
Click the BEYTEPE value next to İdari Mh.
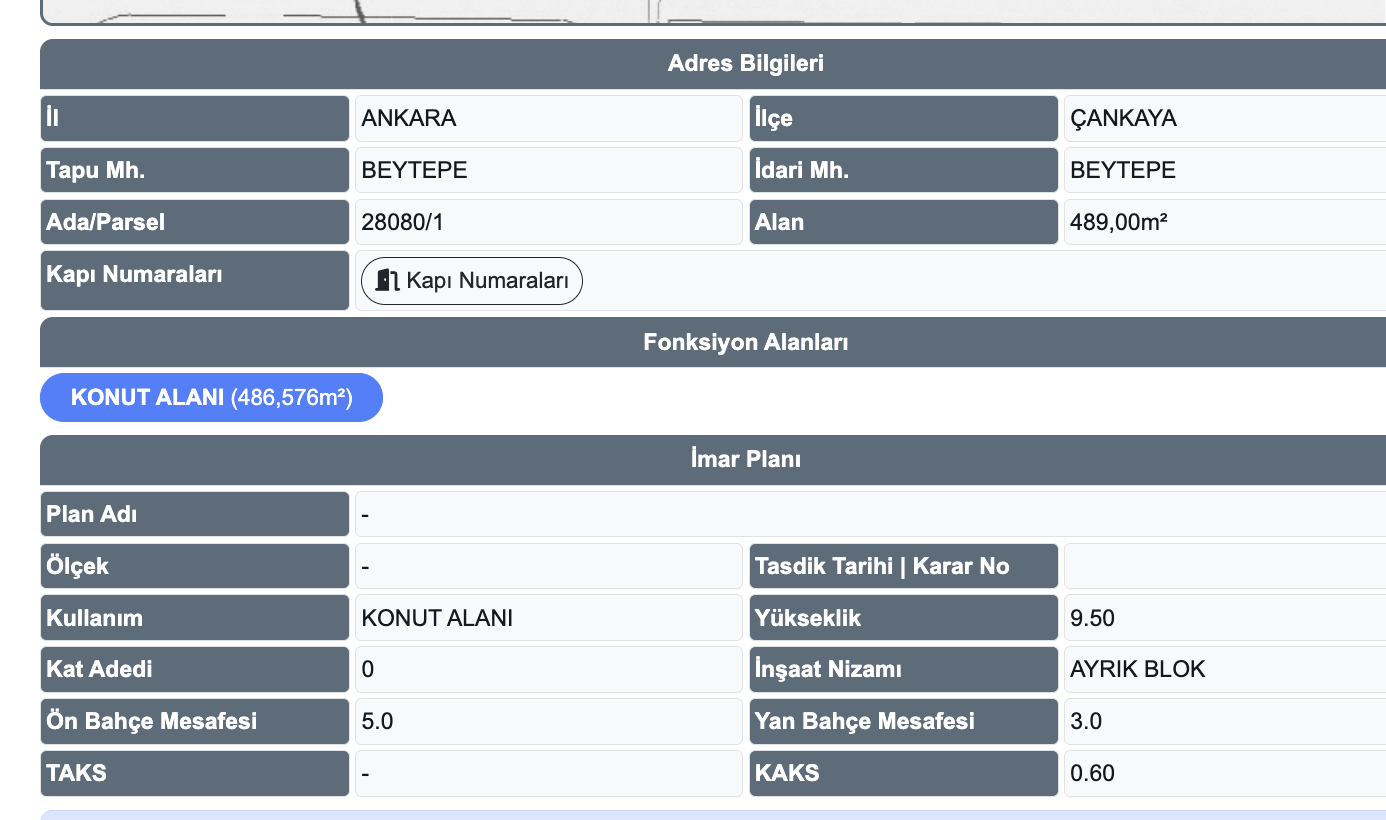tap(1224, 170)
